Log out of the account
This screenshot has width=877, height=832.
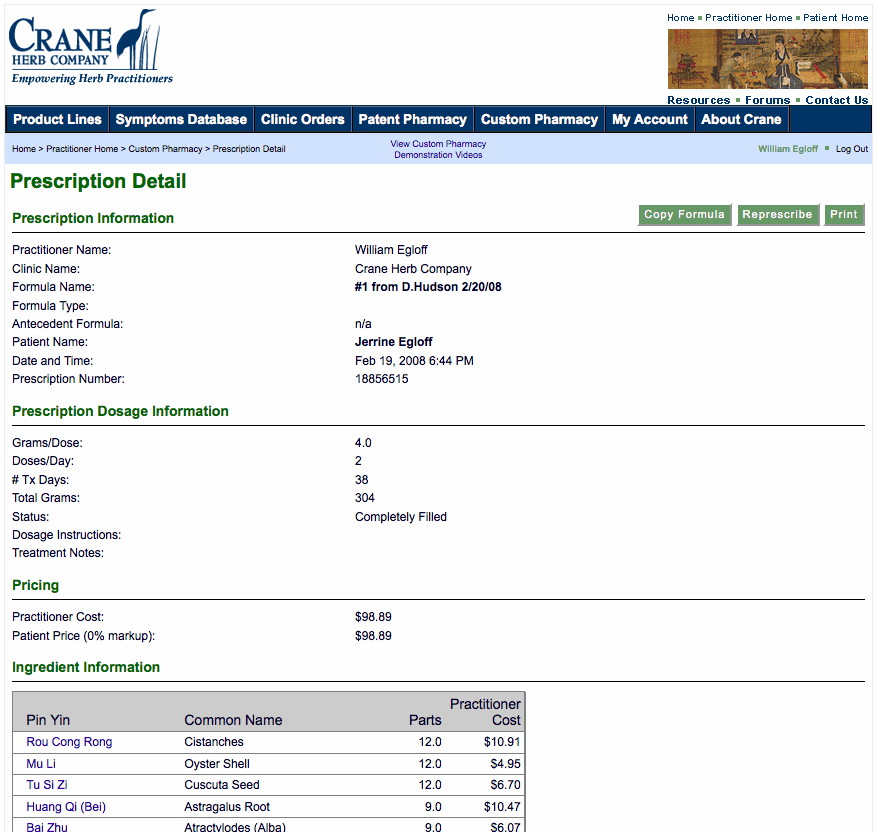tap(852, 149)
